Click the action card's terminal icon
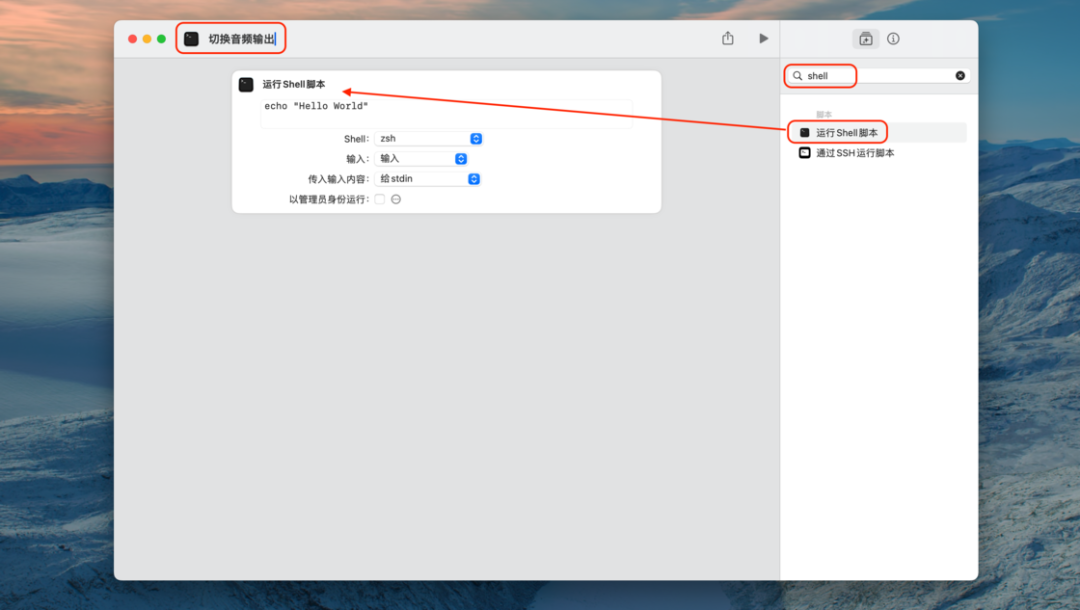 pyautogui.click(x=246, y=85)
